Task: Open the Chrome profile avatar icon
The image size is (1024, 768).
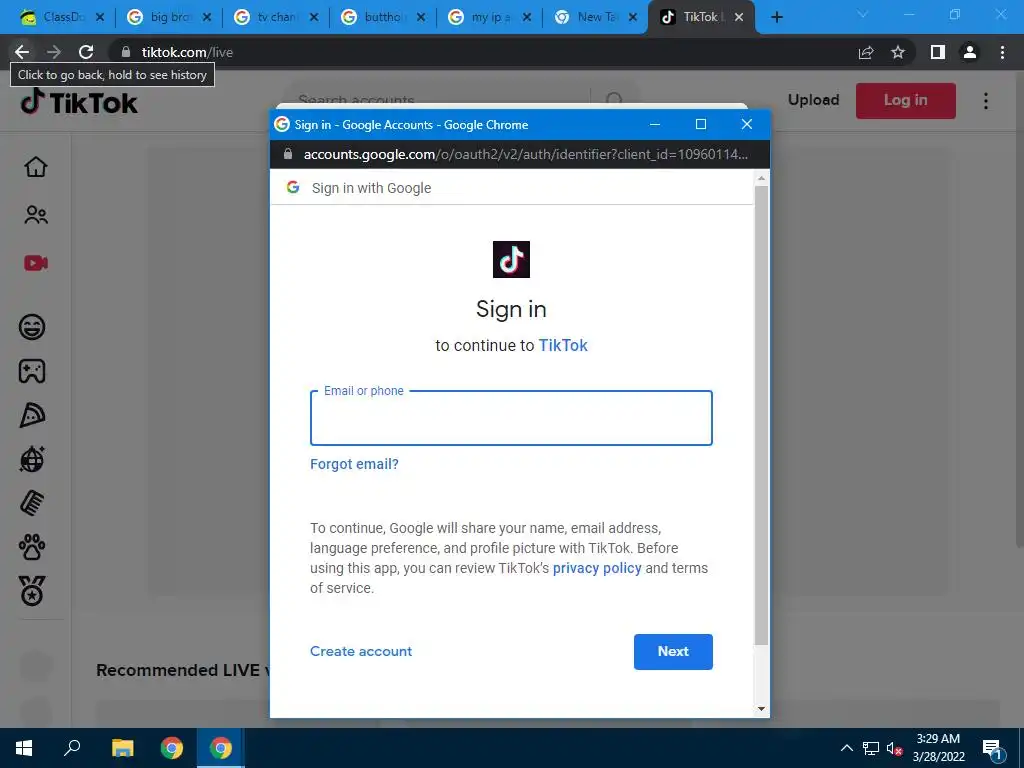Action: pyautogui.click(x=970, y=52)
